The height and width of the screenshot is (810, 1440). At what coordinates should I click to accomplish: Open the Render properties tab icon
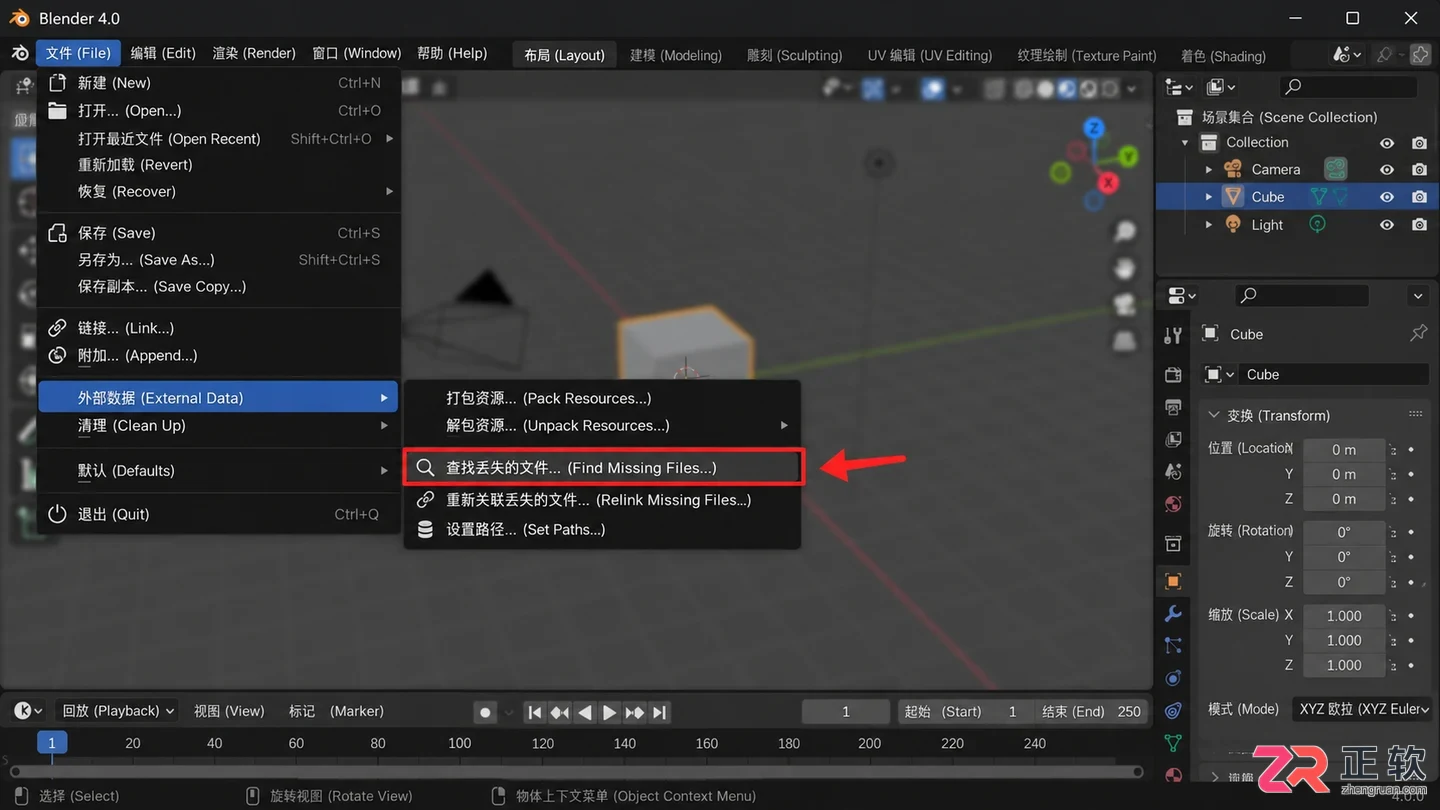pos(1174,374)
